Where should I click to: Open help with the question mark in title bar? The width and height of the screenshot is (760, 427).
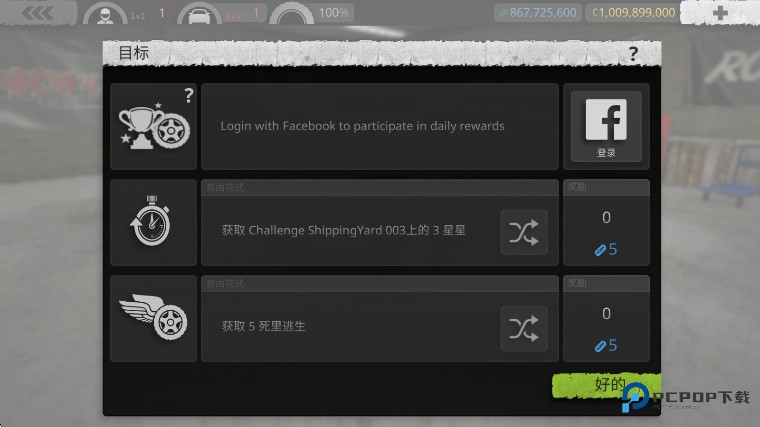tap(633, 53)
